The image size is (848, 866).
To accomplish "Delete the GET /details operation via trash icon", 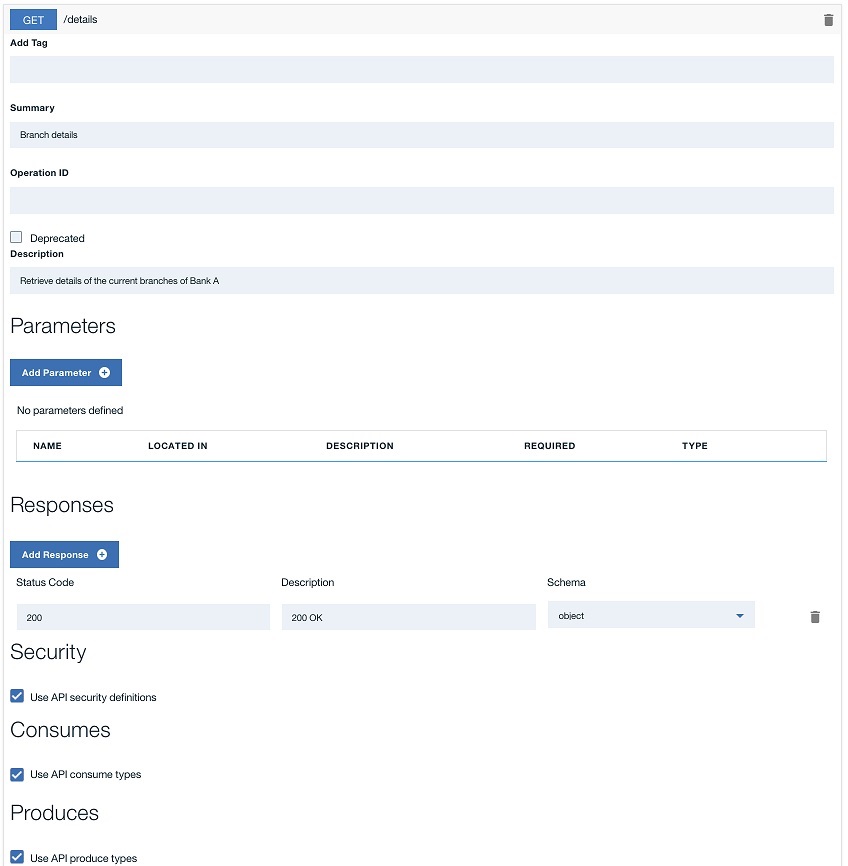I will click(828, 20).
